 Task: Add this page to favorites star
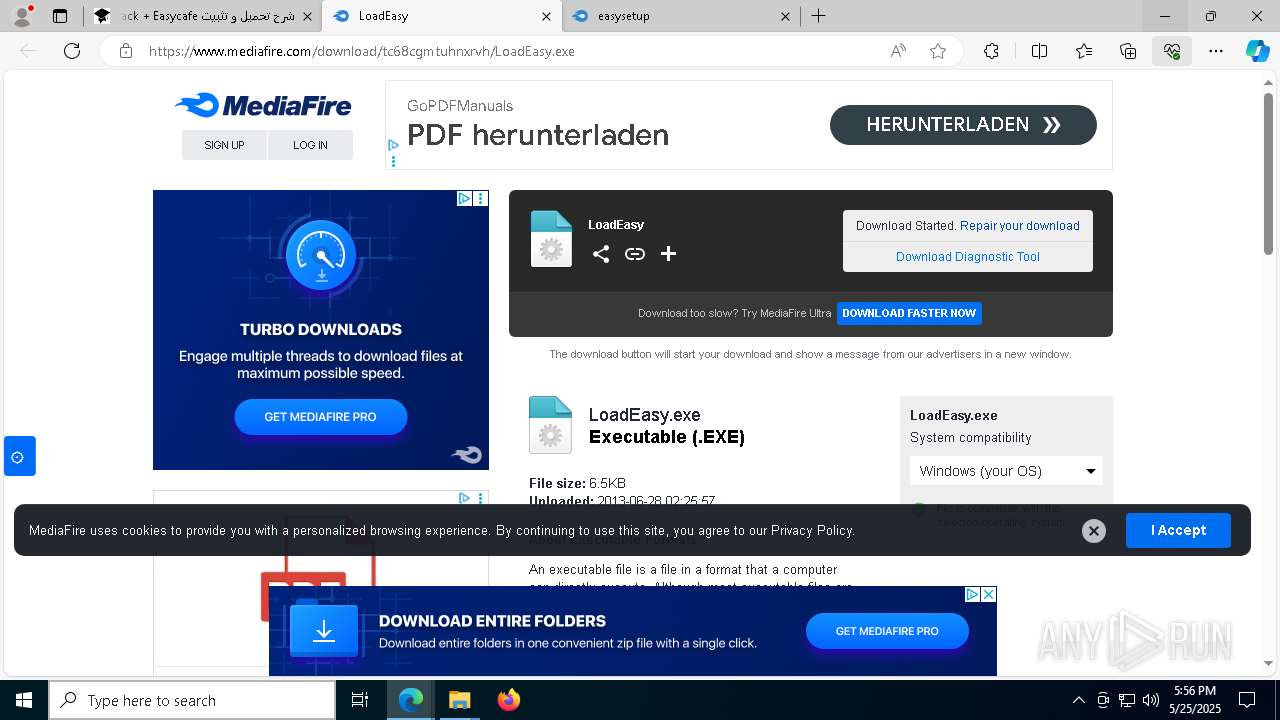pos(938,51)
